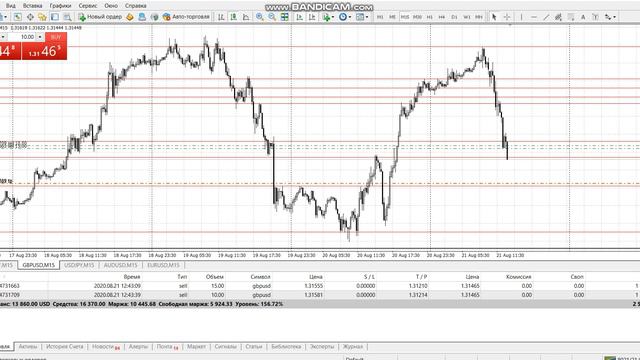Toggle the Terminal panel icon

coord(55,17)
